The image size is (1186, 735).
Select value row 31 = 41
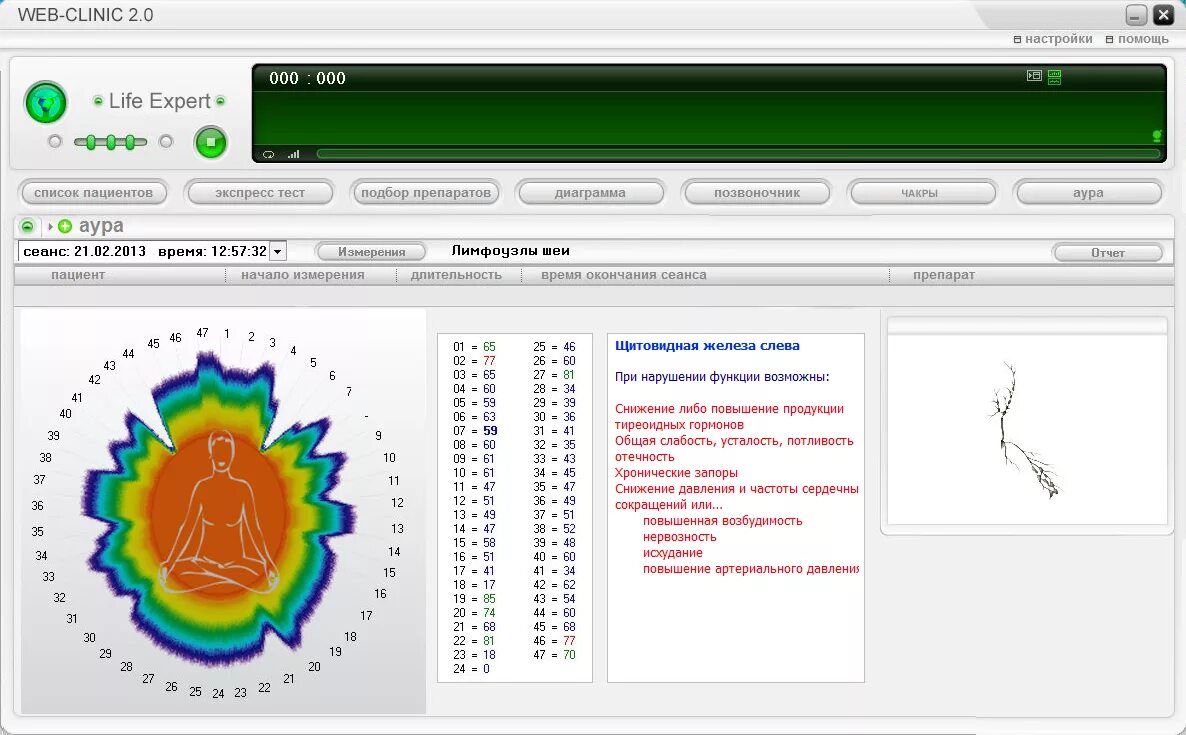tap(554, 431)
